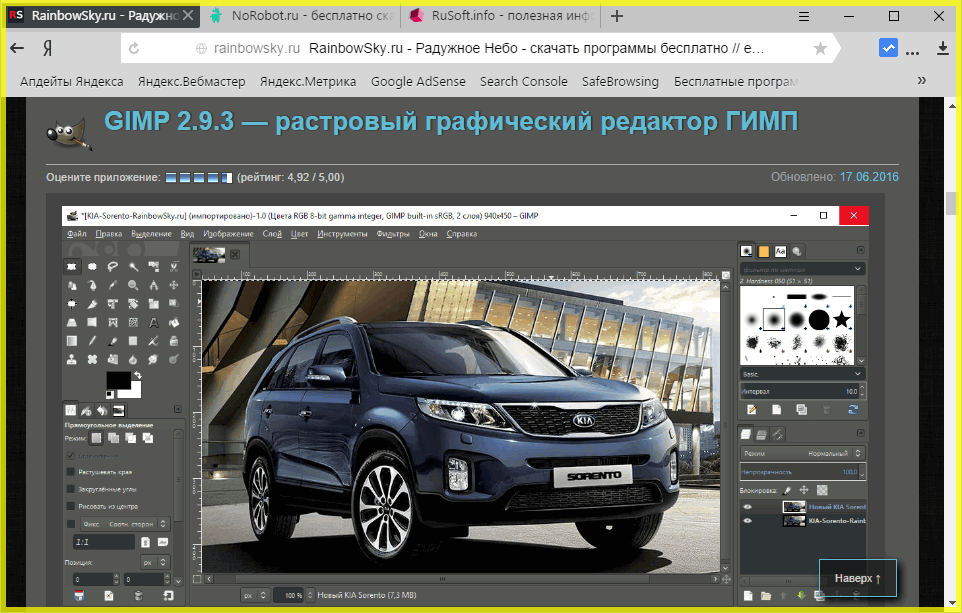Image resolution: width=962 pixels, height=613 pixels.
Task: Click the star to bookmark the page
Action: pos(820,48)
